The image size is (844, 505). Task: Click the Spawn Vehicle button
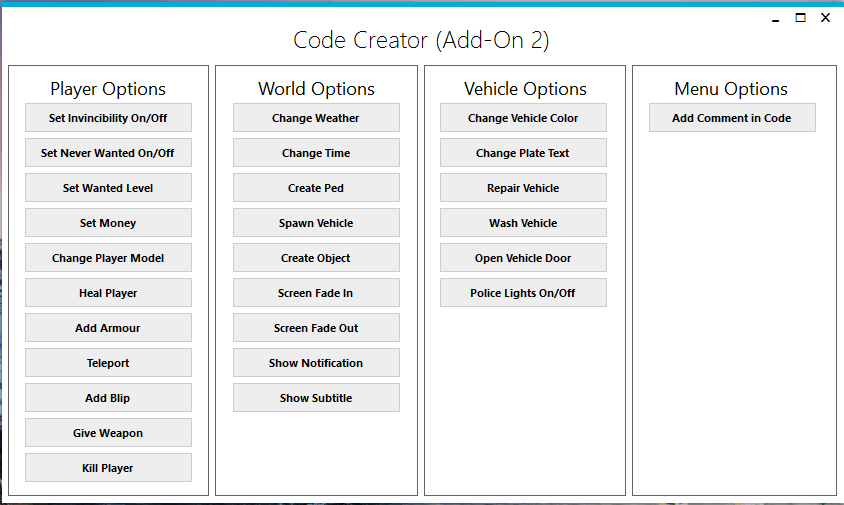pos(316,223)
